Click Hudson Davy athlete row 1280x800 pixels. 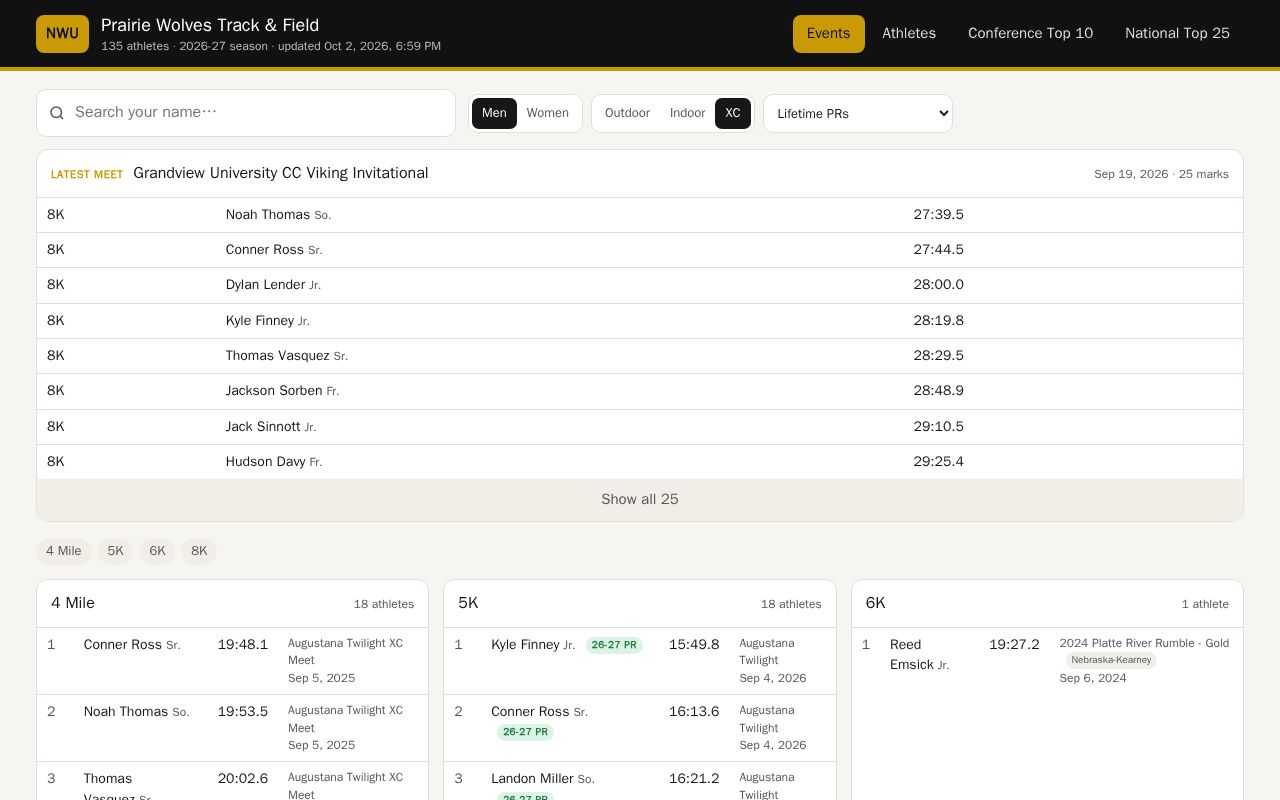[640, 462]
